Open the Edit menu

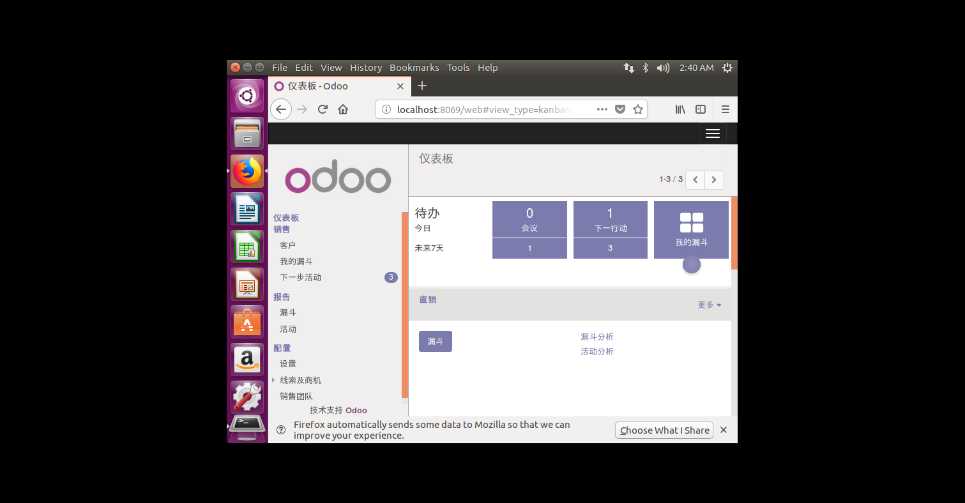click(303, 68)
